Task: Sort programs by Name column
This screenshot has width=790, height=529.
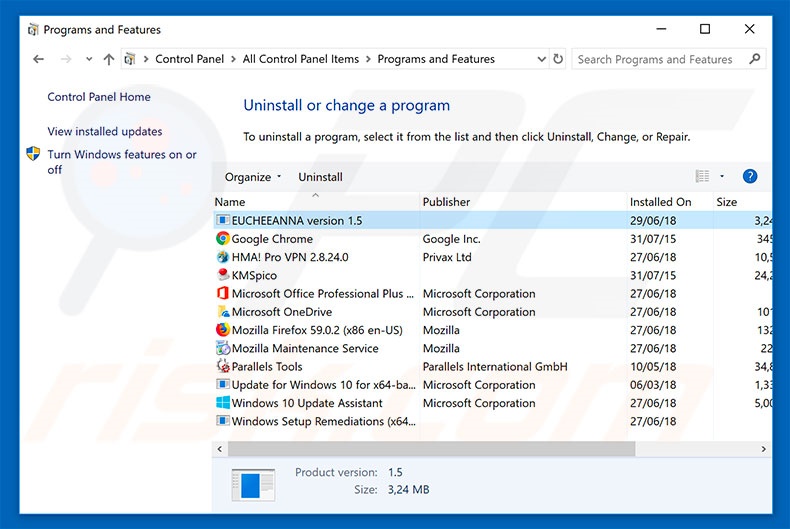Action: 316,202
